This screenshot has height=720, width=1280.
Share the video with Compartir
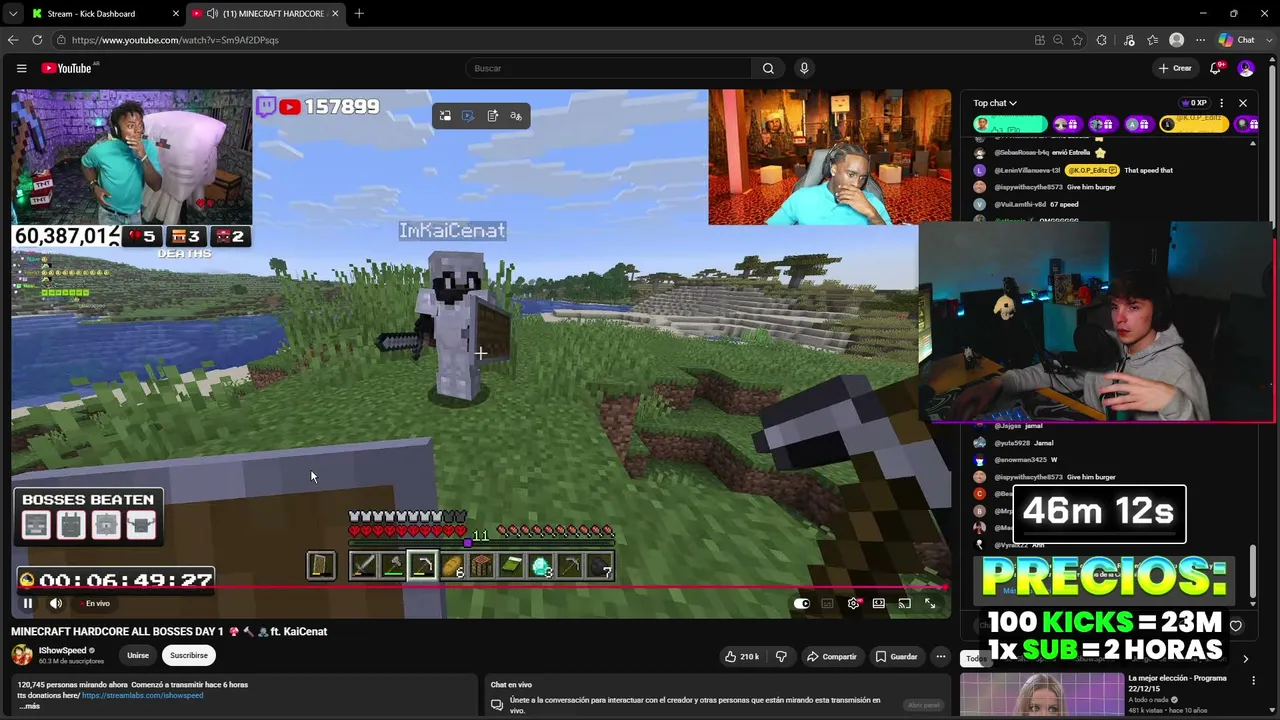pos(832,656)
